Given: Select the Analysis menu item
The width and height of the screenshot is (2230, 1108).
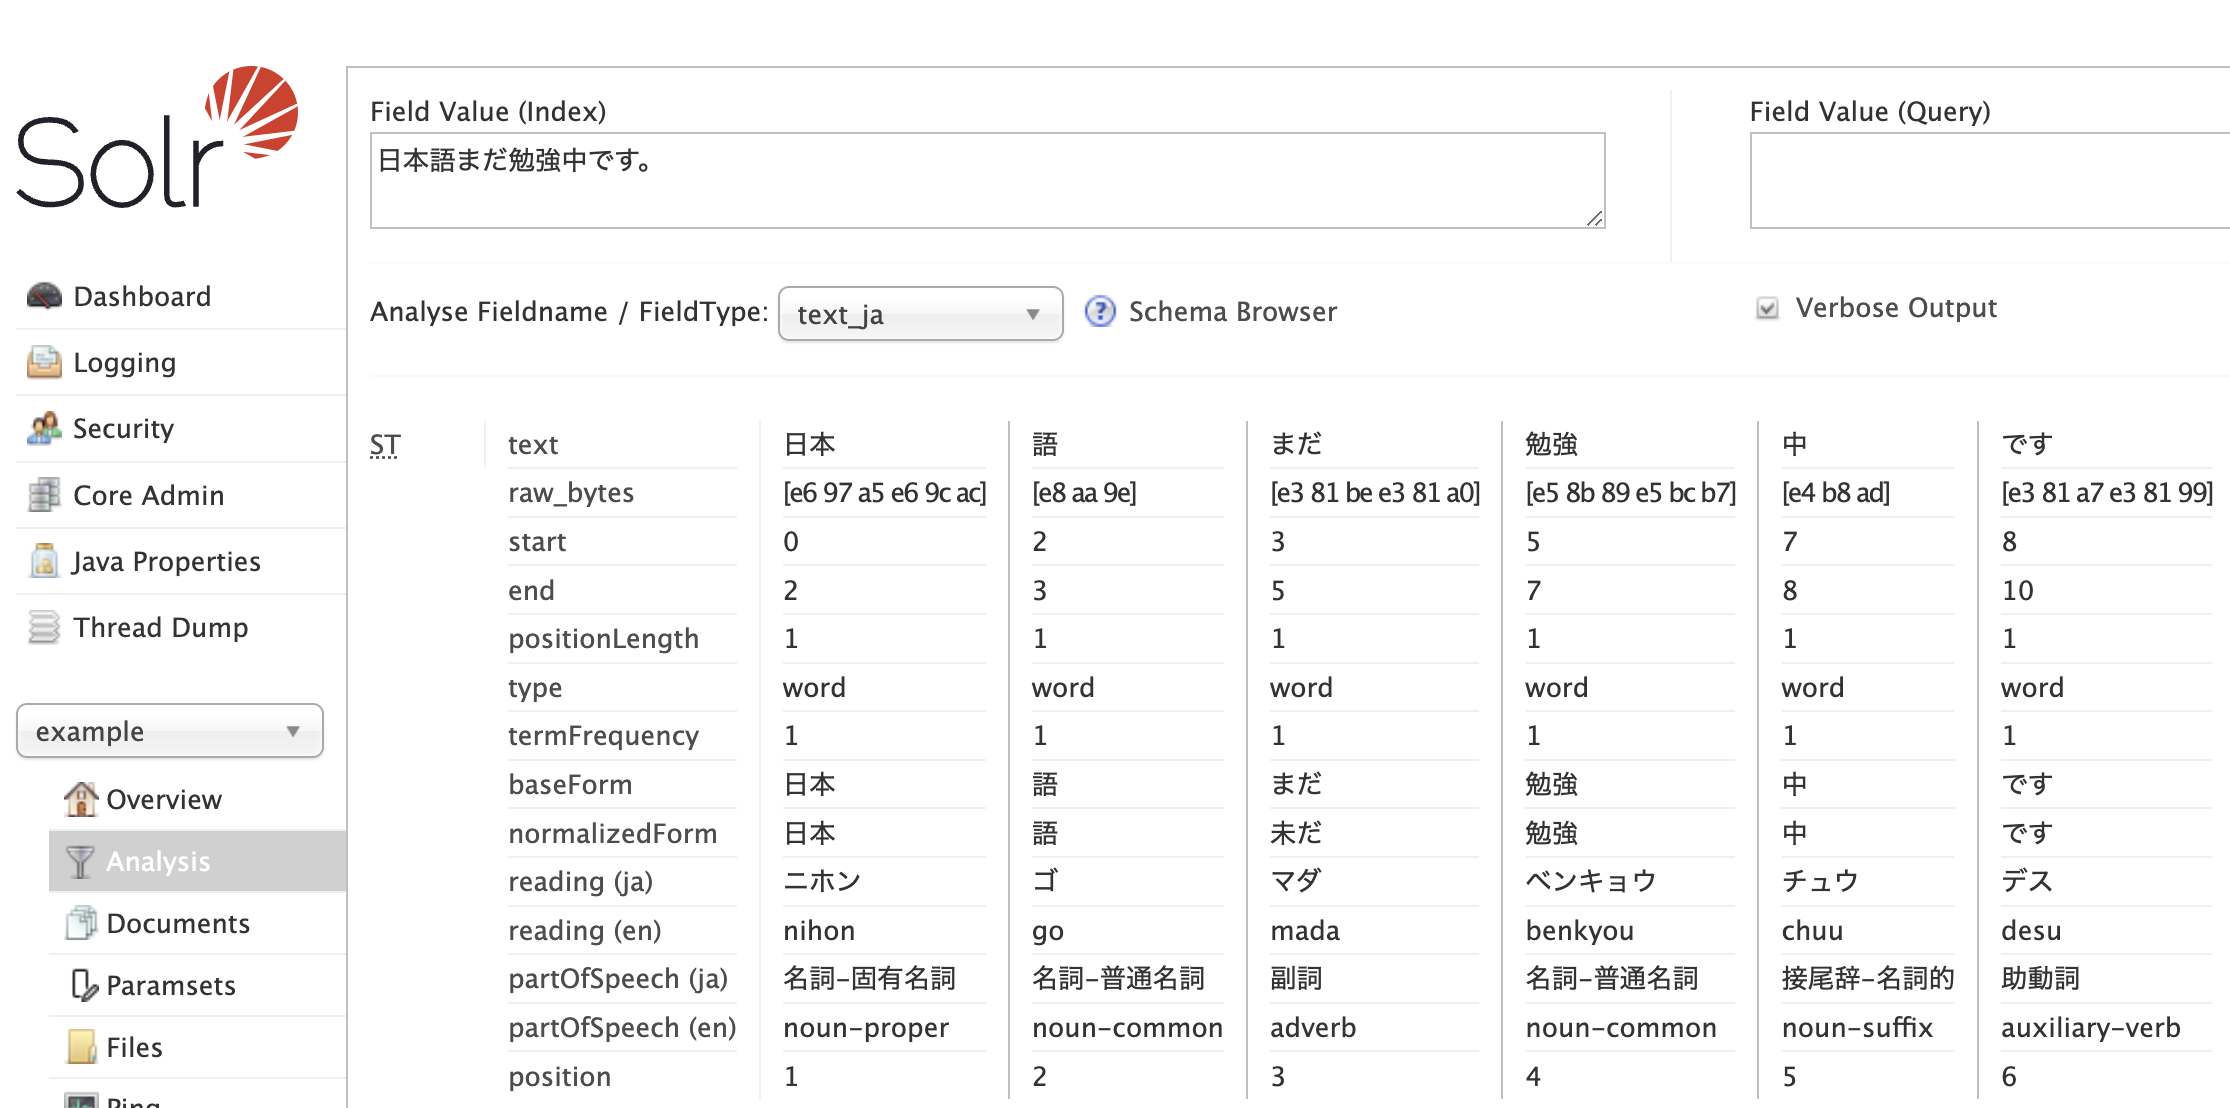Looking at the screenshot, I should (x=161, y=861).
